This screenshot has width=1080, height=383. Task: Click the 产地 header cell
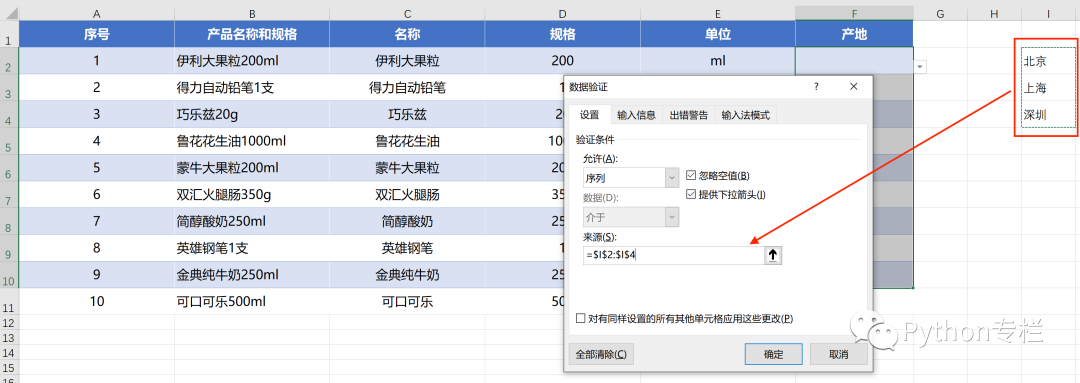[854, 34]
